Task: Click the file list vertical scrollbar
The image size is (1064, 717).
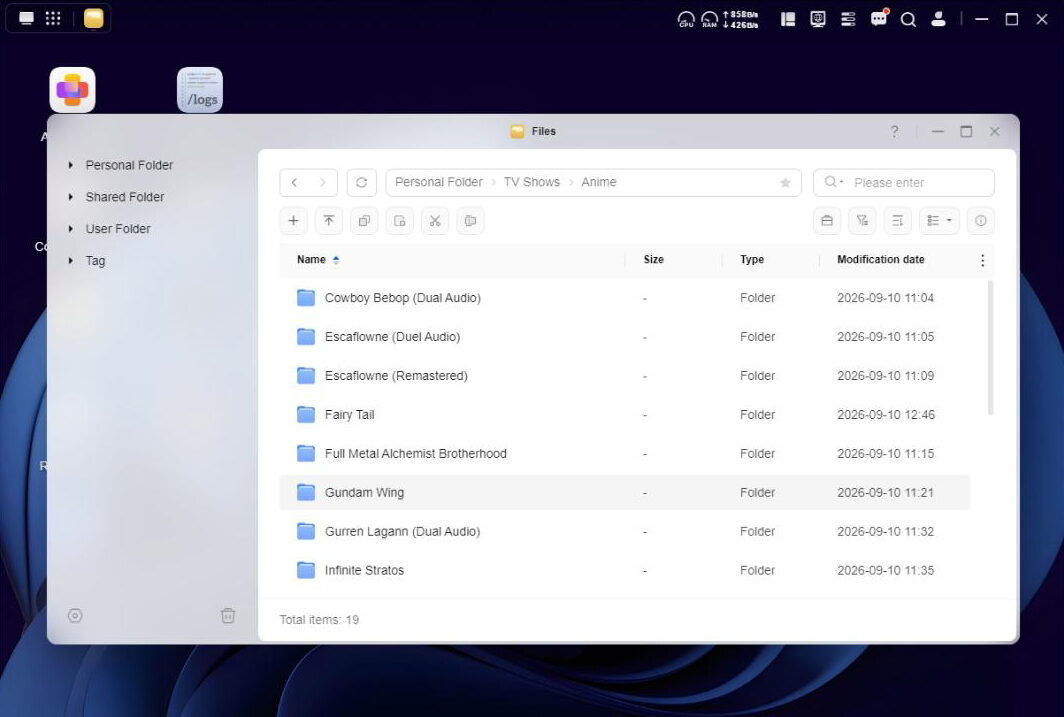Action: point(990,347)
